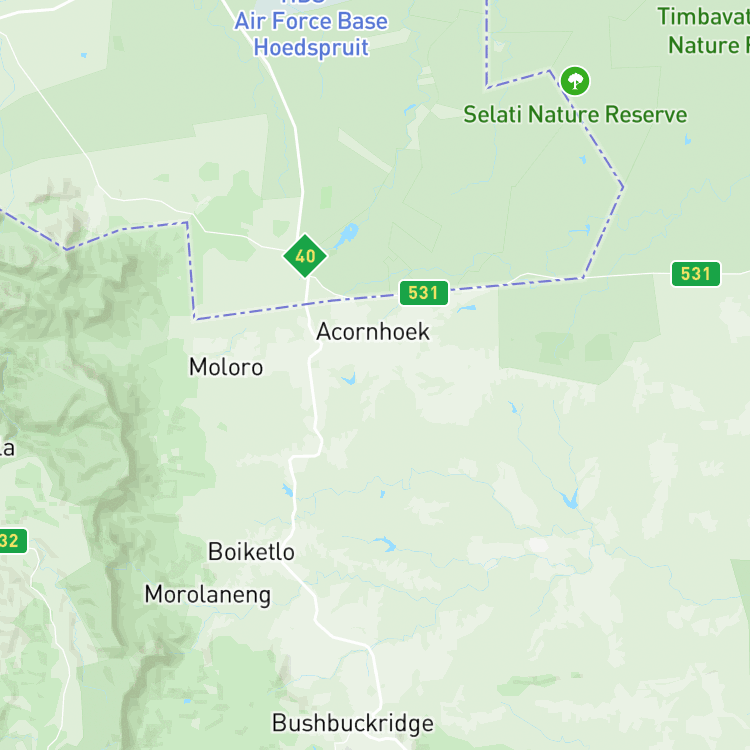Click the Air Force Base Hoedspruit label
The width and height of the screenshot is (750, 750).
(x=311, y=33)
